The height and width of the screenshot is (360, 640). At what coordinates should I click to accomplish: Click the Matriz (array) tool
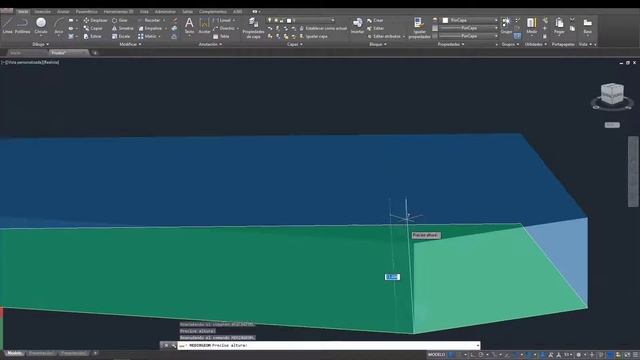point(147,36)
